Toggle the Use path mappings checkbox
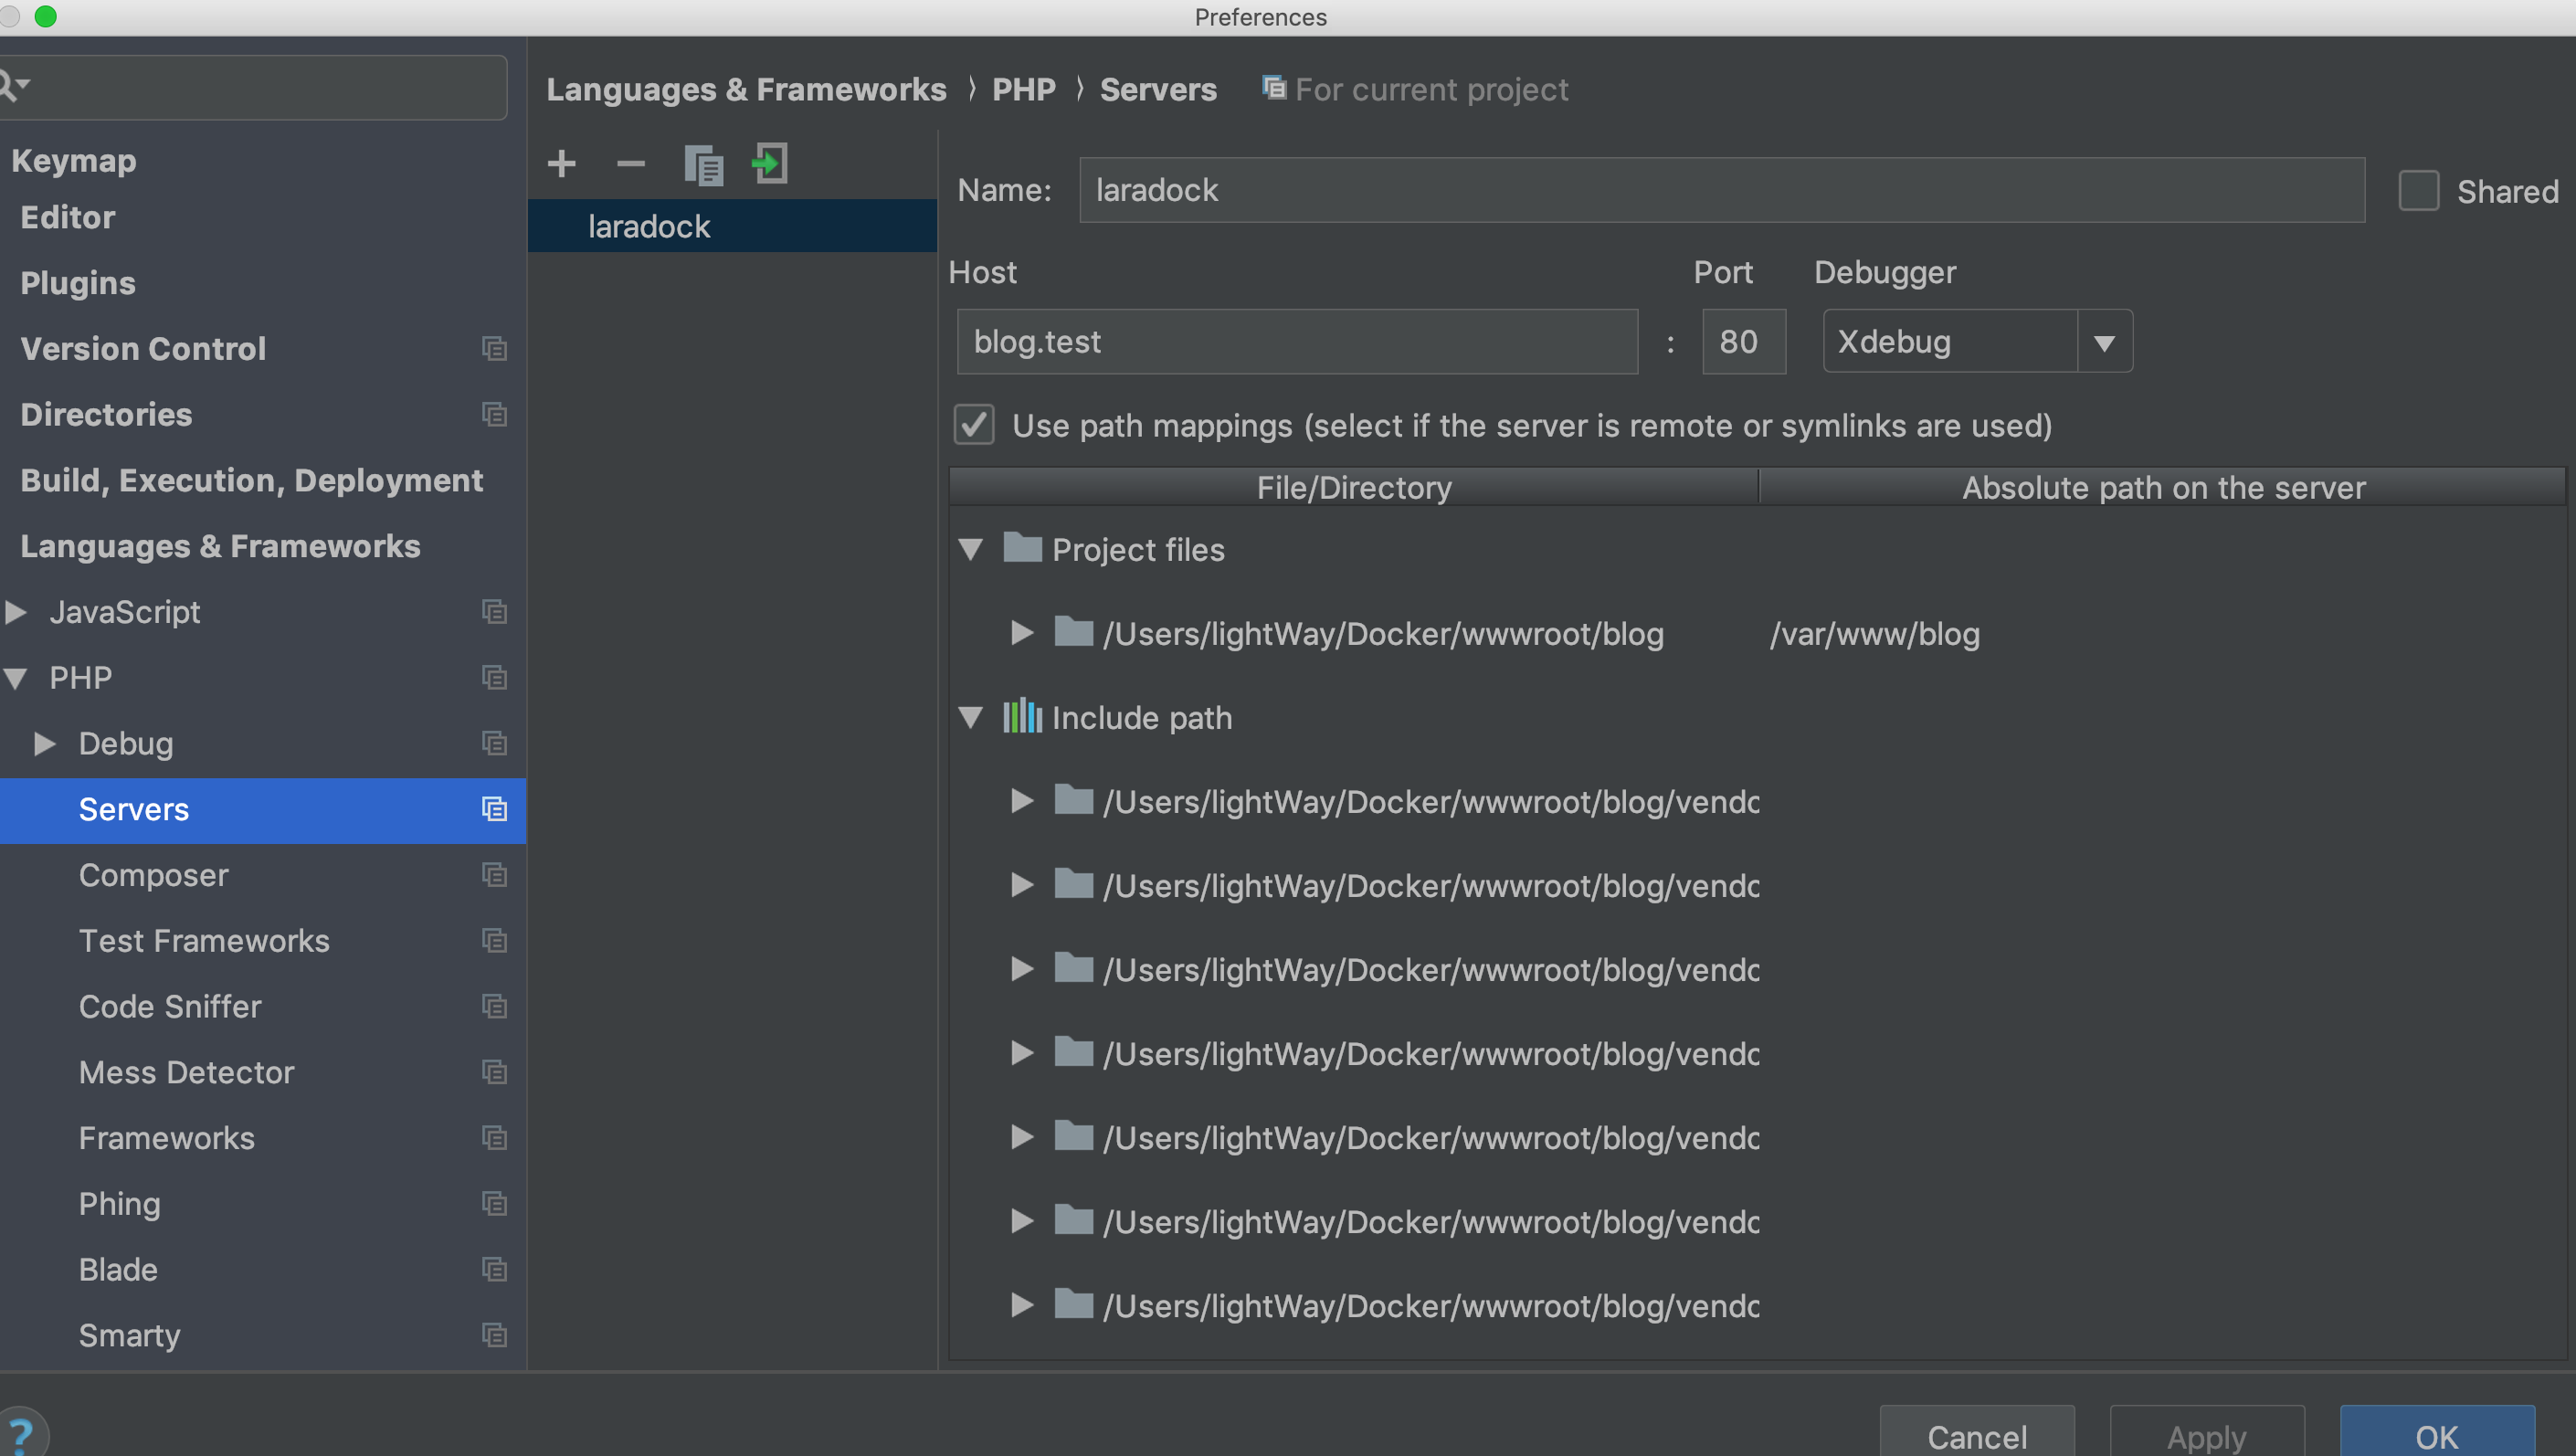This screenshot has height=1456, width=2576. tap(974, 425)
